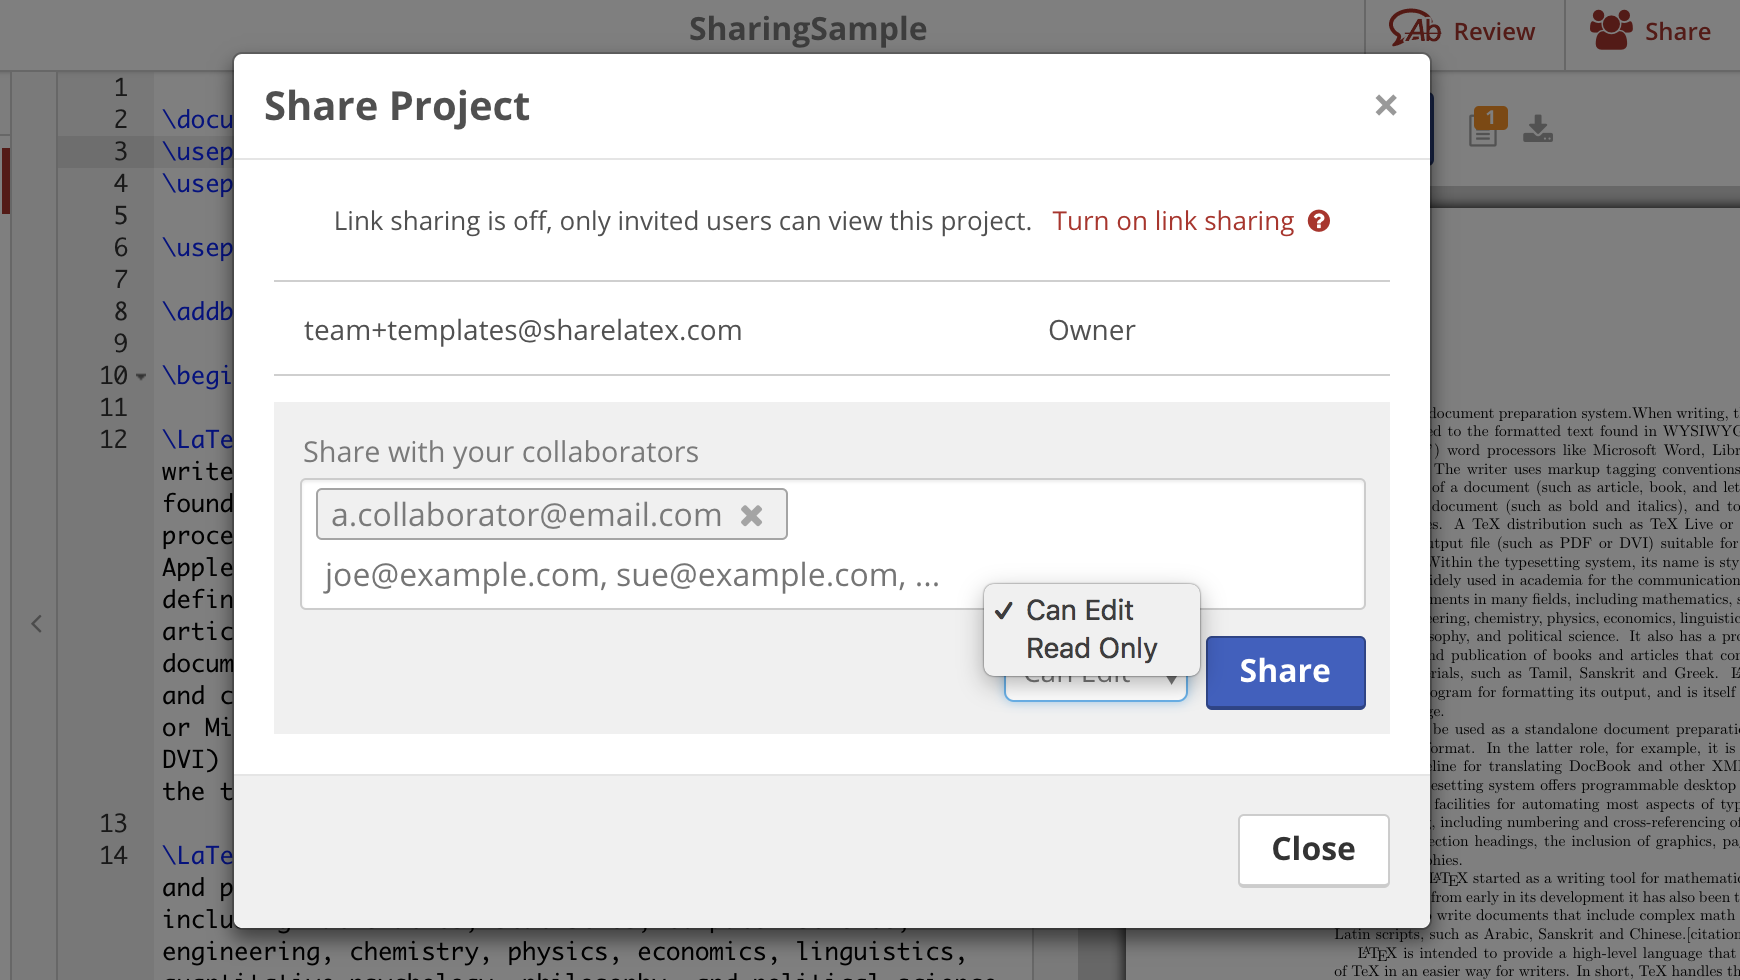This screenshot has width=1740, height=980.
Task: Open logs icon with badge 1
Action: tap(1486, 129)
